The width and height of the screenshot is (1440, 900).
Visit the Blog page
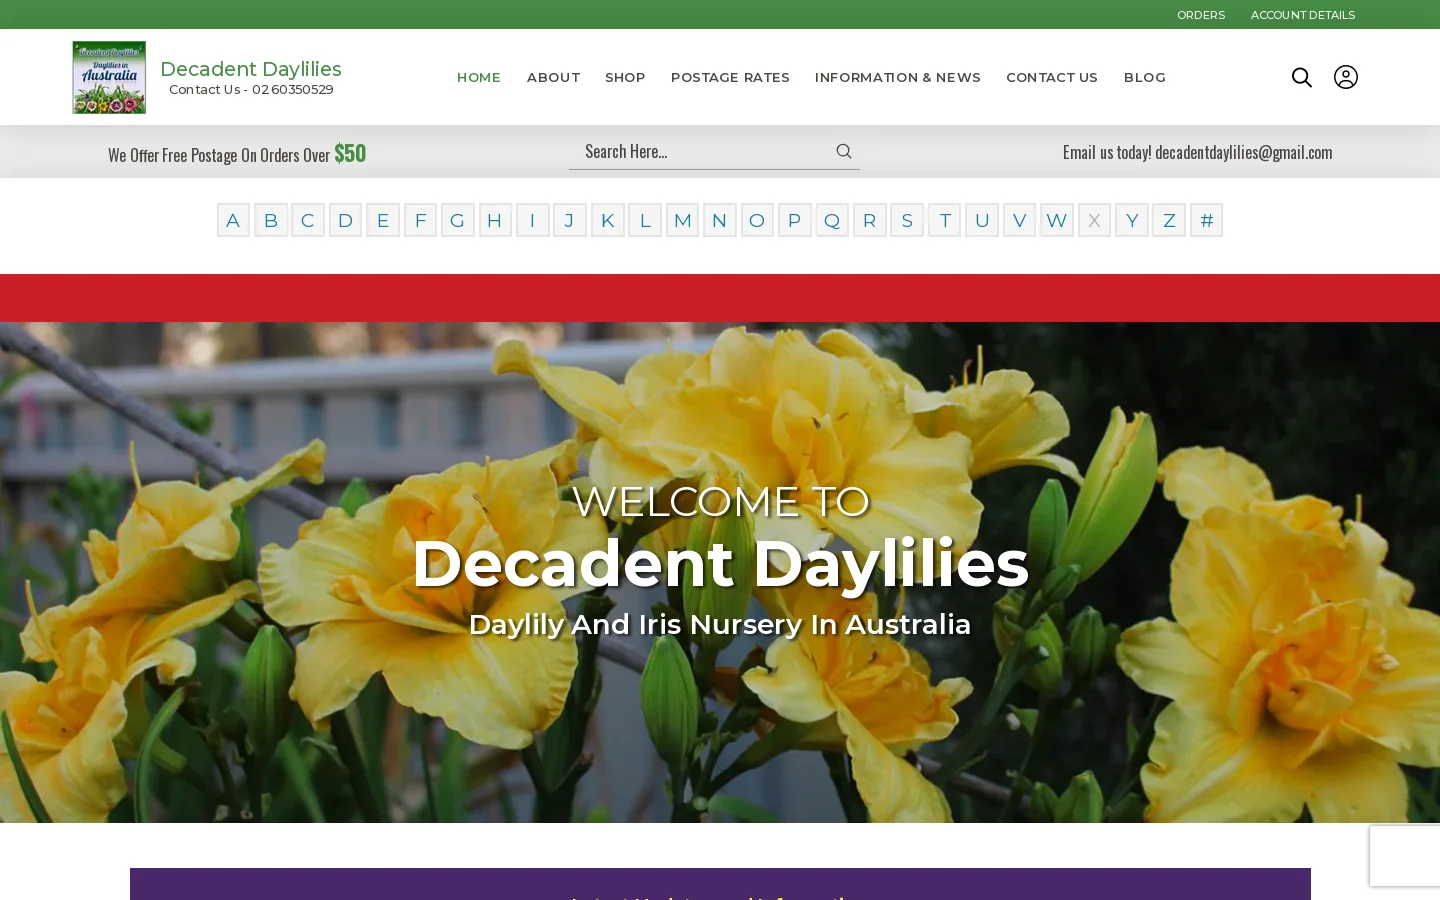(x=1145, y=77)
